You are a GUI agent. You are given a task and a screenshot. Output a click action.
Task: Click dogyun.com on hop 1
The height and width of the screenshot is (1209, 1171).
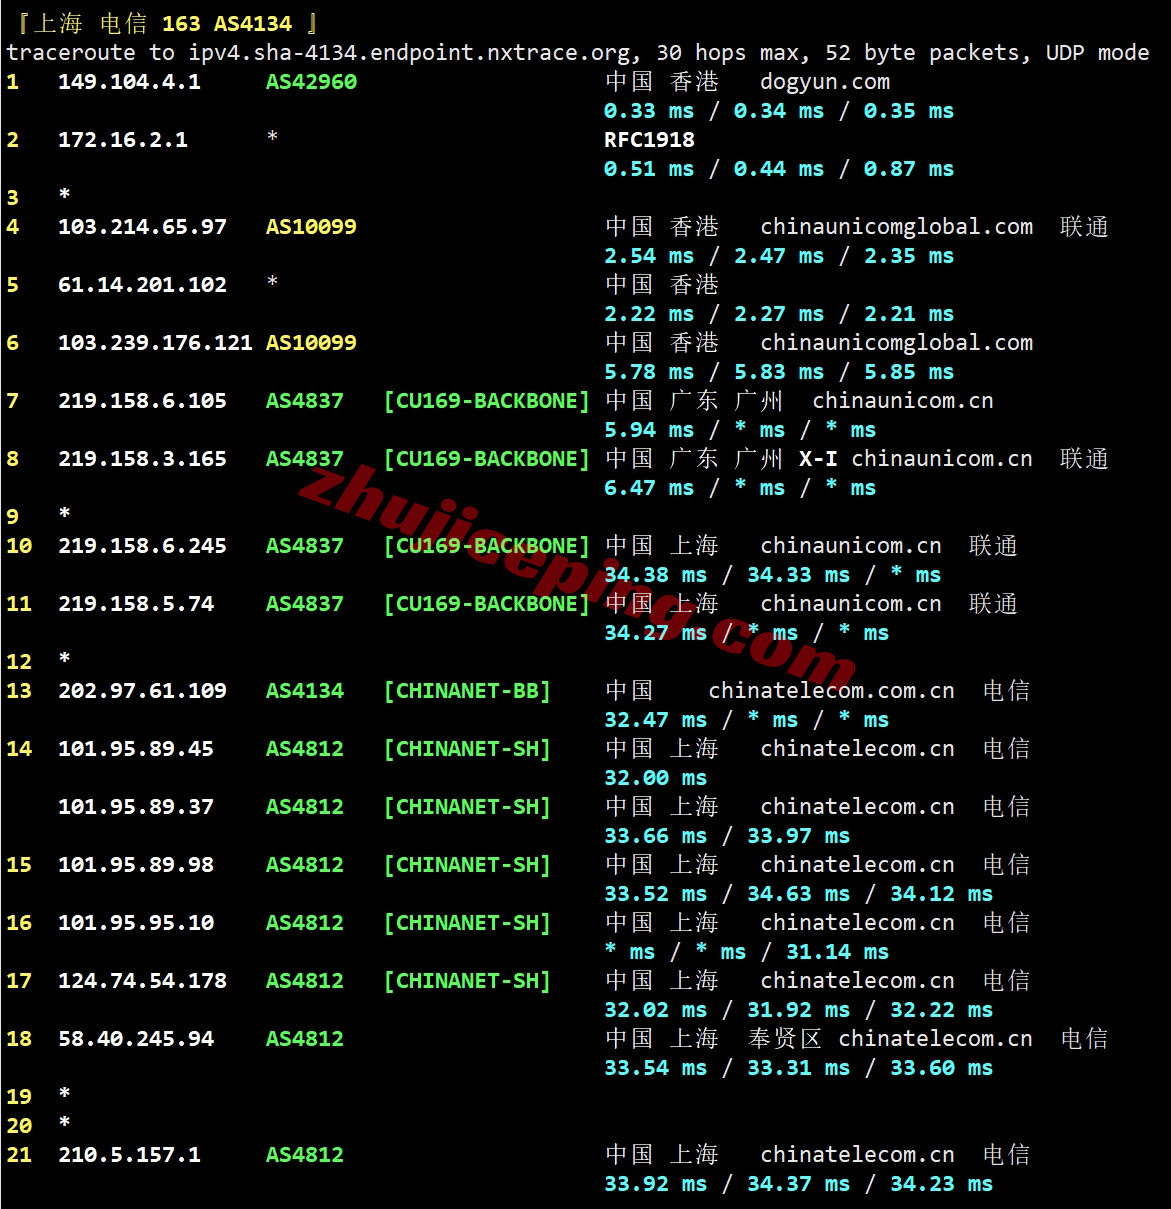[x=823, y=81]
